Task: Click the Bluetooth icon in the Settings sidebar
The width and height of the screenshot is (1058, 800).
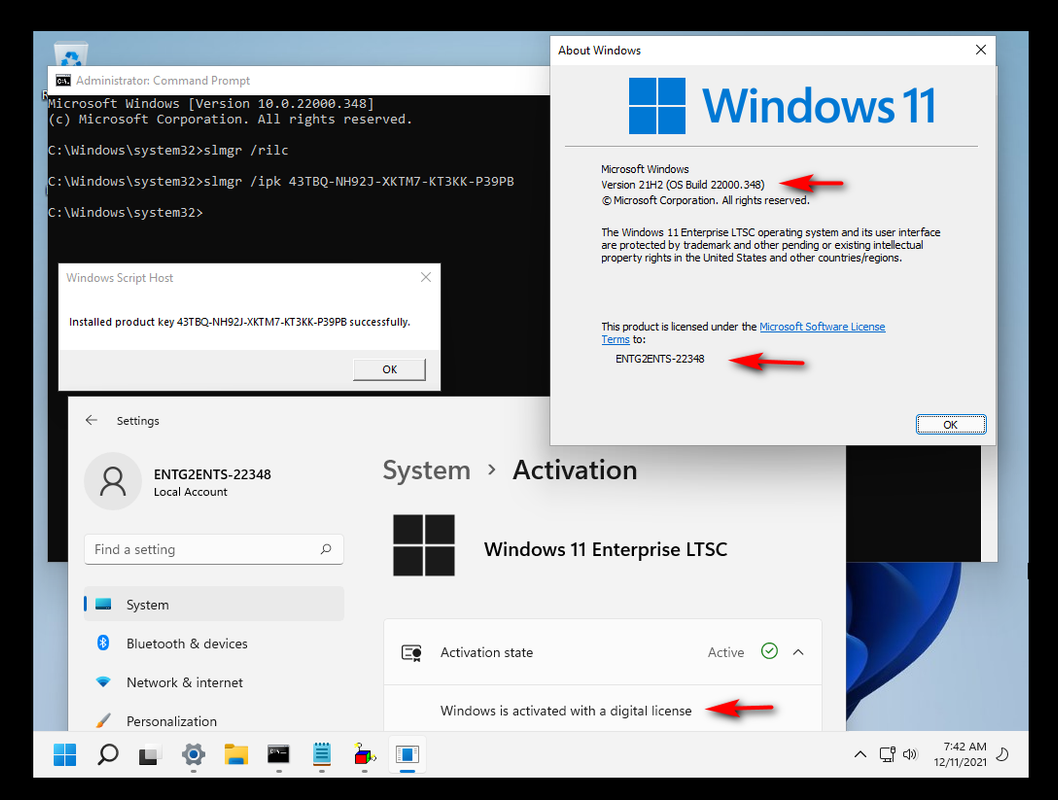Action: point(103,643)
